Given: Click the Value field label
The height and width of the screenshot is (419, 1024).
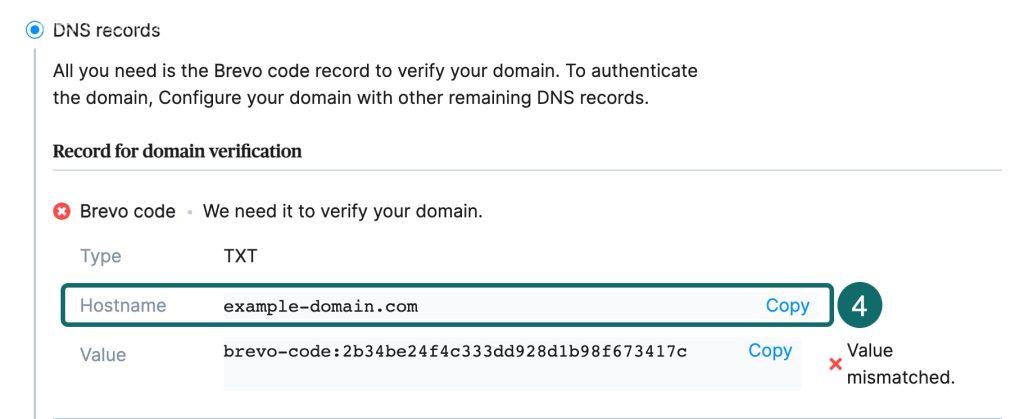Looking at the screenshot, I should coord(103,355).
